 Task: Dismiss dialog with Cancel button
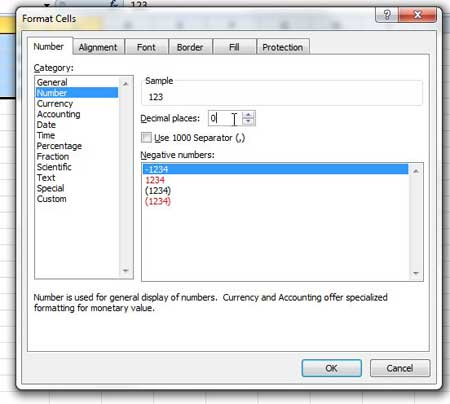[x=400, y=368]
